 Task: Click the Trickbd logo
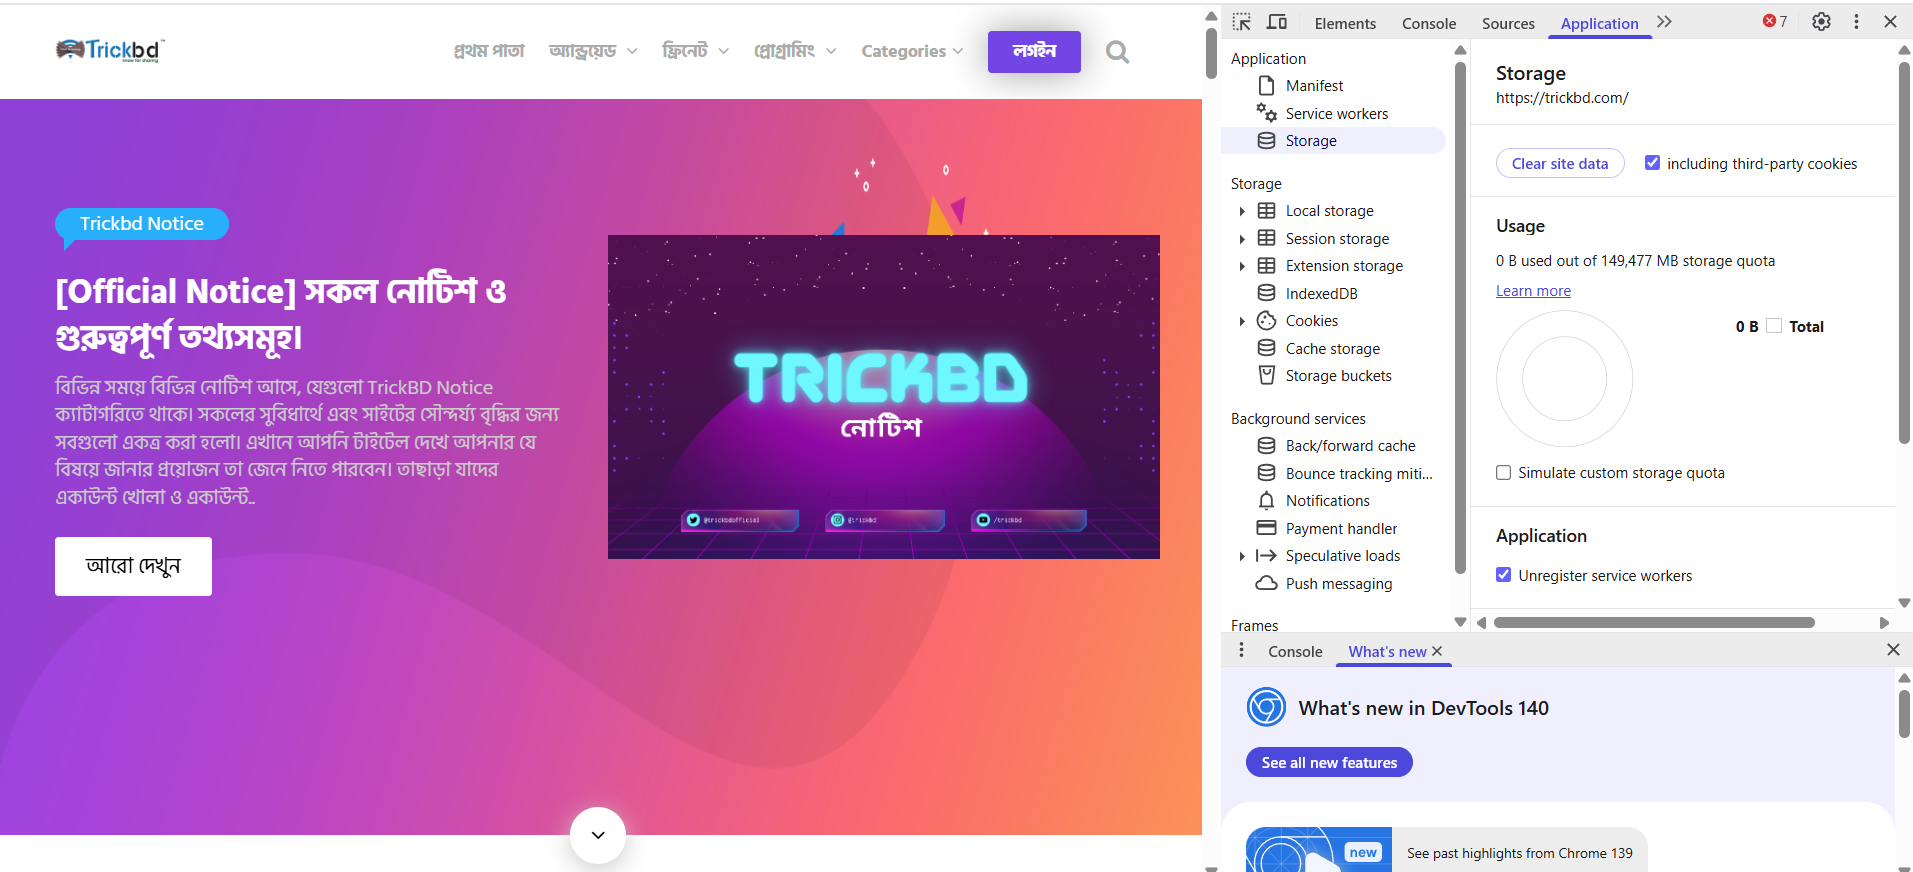point(110,50)
